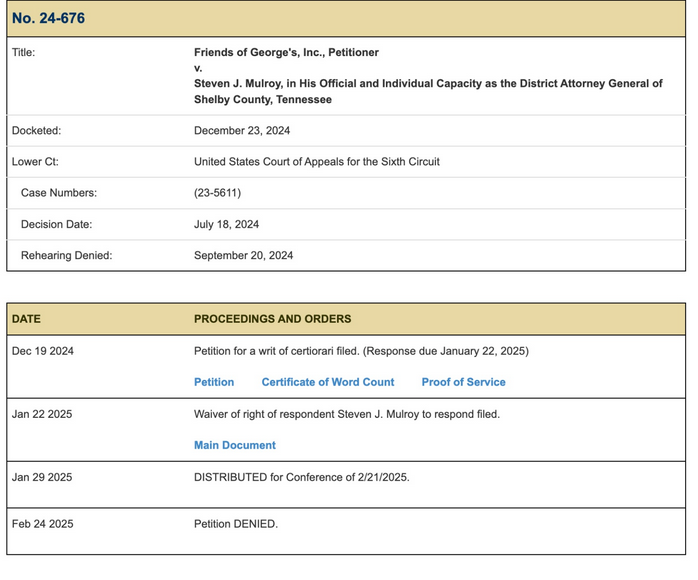698x580 pixels.
Task: Click the Jan 29 2025 date cell
Action: pos(42,478)
